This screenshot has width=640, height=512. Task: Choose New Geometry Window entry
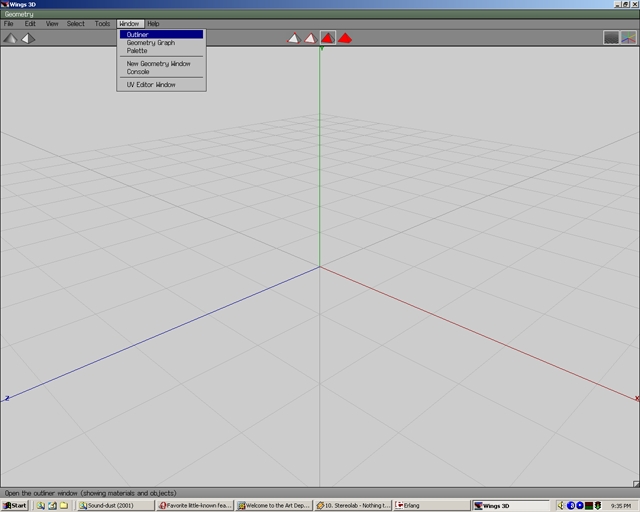pyautogui.click(x=161, y=64)
